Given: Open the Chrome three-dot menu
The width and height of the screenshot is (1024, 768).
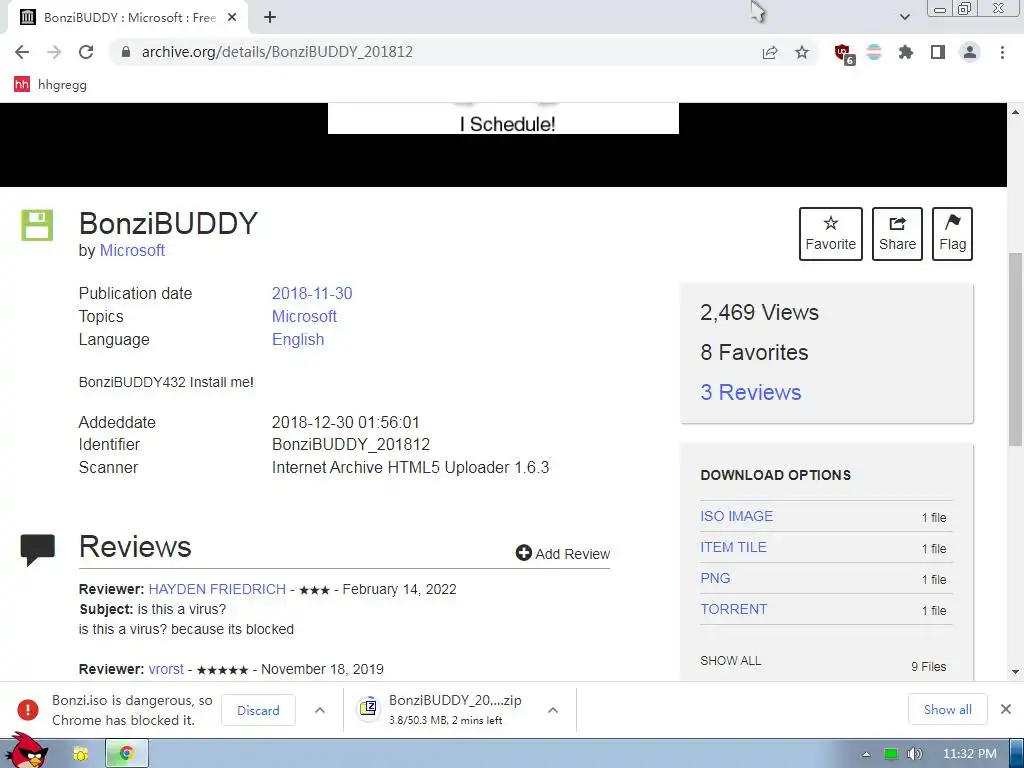Looking at the screenshot, I should (1002, 52).
